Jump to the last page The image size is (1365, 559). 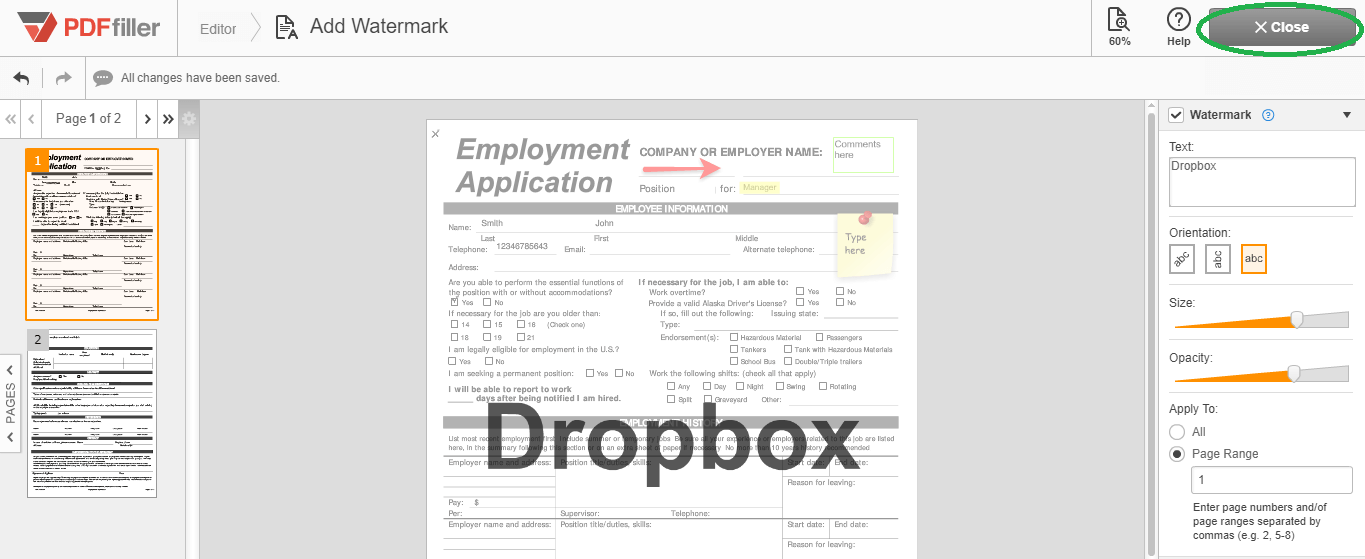168,119
